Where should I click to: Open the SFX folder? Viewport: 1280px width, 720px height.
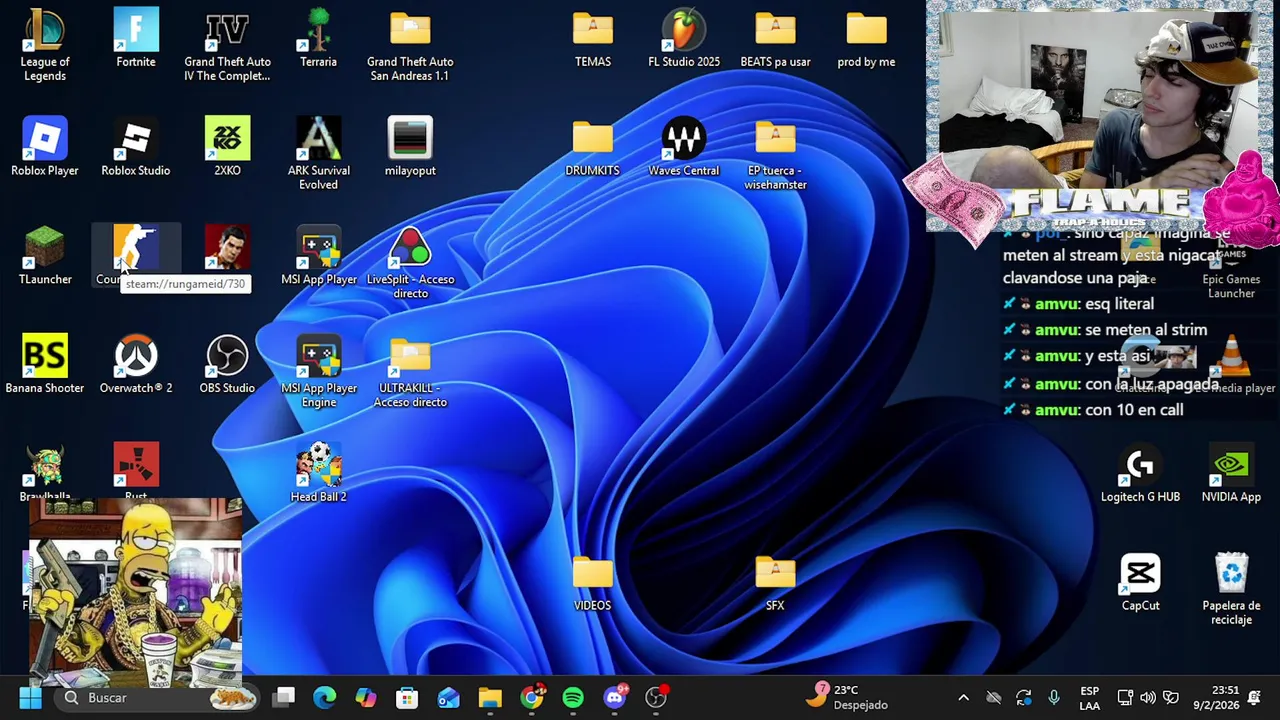[775, 582]
